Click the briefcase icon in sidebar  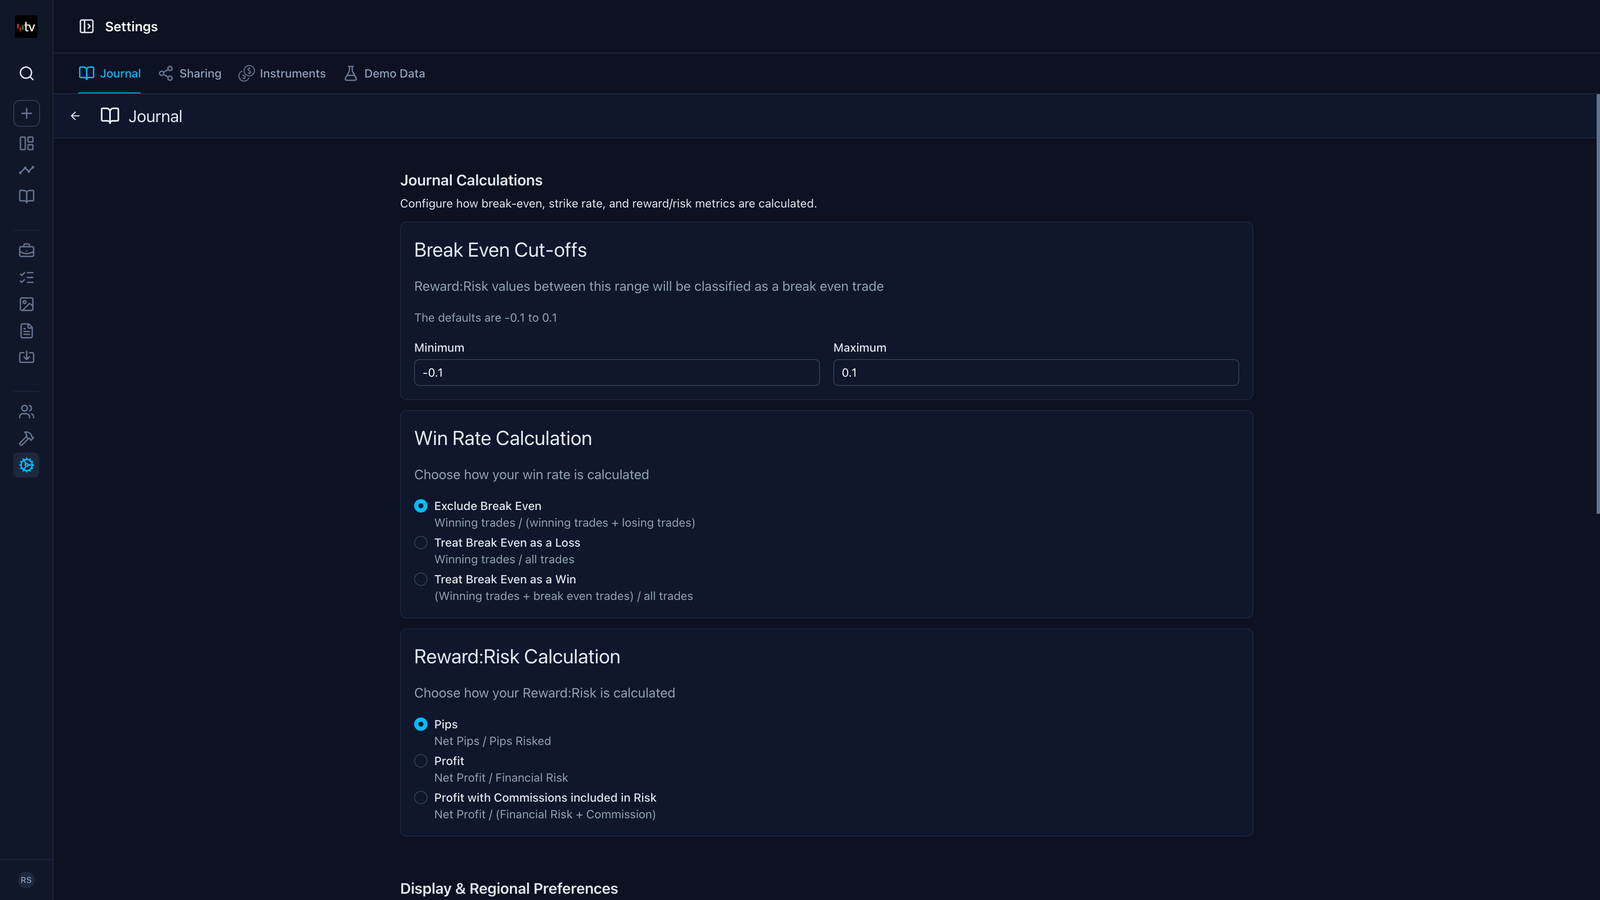tap(27, 251)
